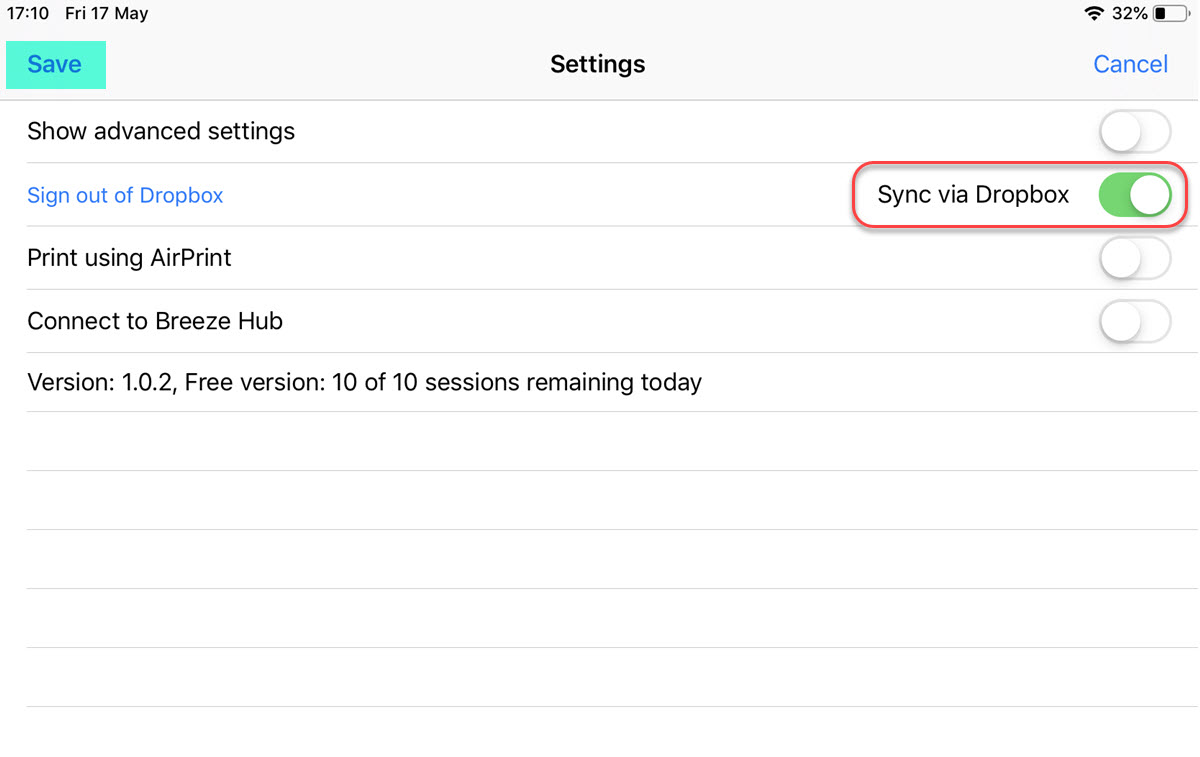Image resolution: width=1200 pixels, height=757 pixels.
Task: Tap the Version 1.0.2 text
Action: 100,382
